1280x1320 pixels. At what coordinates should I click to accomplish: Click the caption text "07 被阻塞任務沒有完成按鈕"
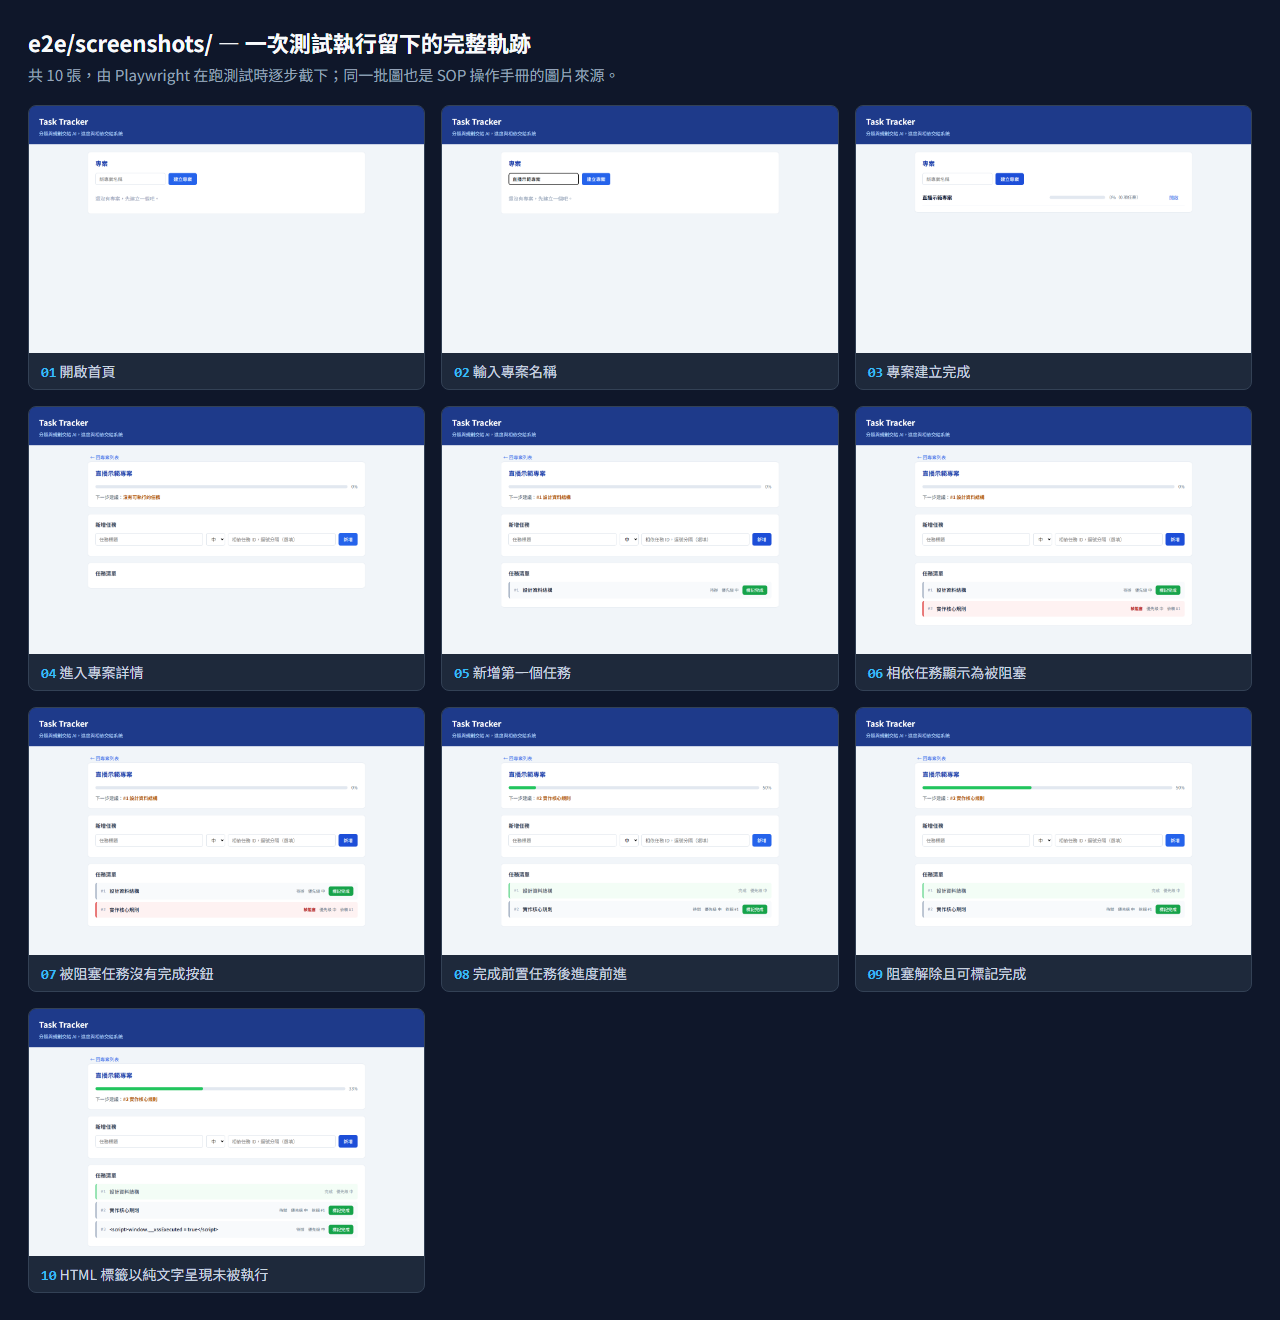coord(127,974)
